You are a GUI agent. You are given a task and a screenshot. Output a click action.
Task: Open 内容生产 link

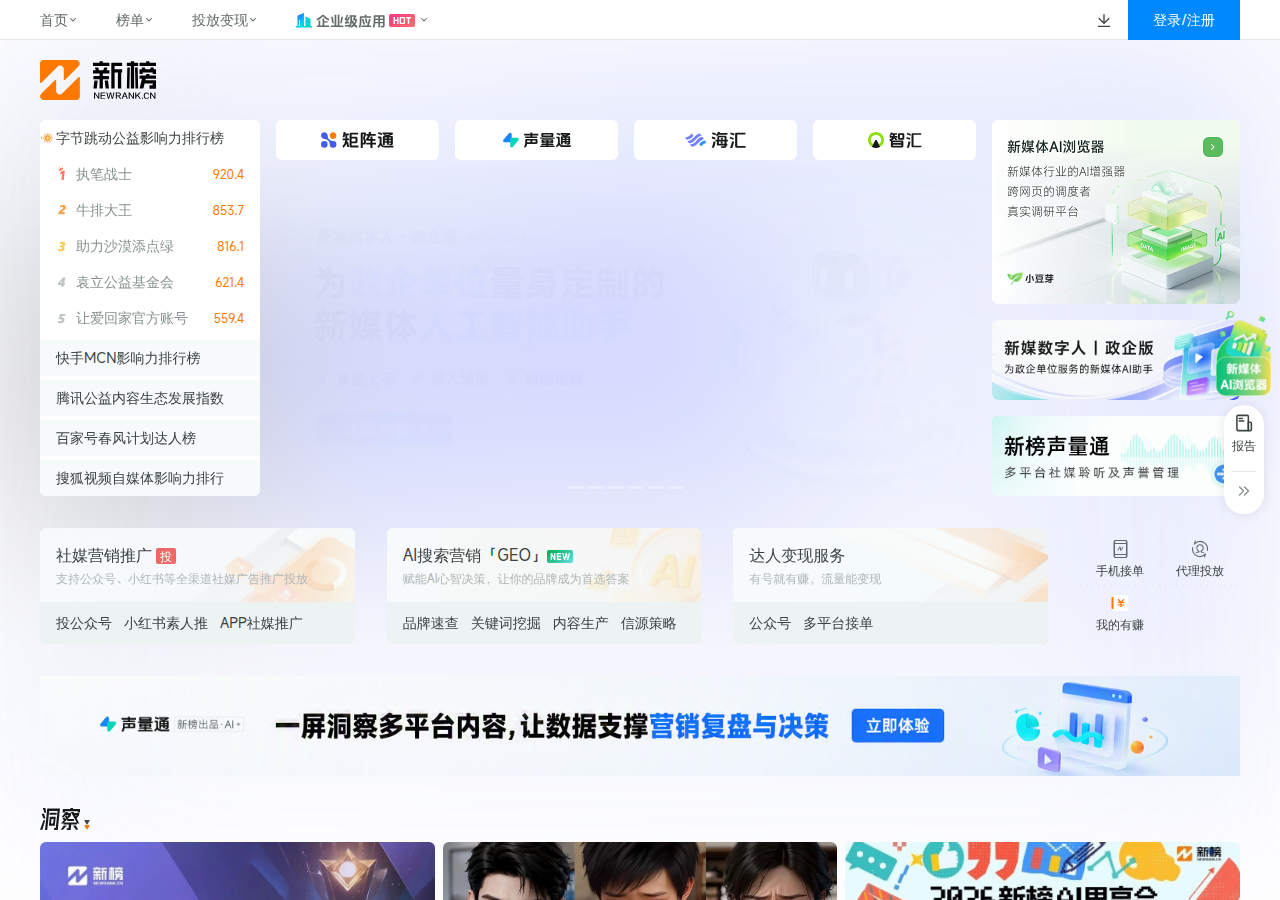(x=581, y=623)
